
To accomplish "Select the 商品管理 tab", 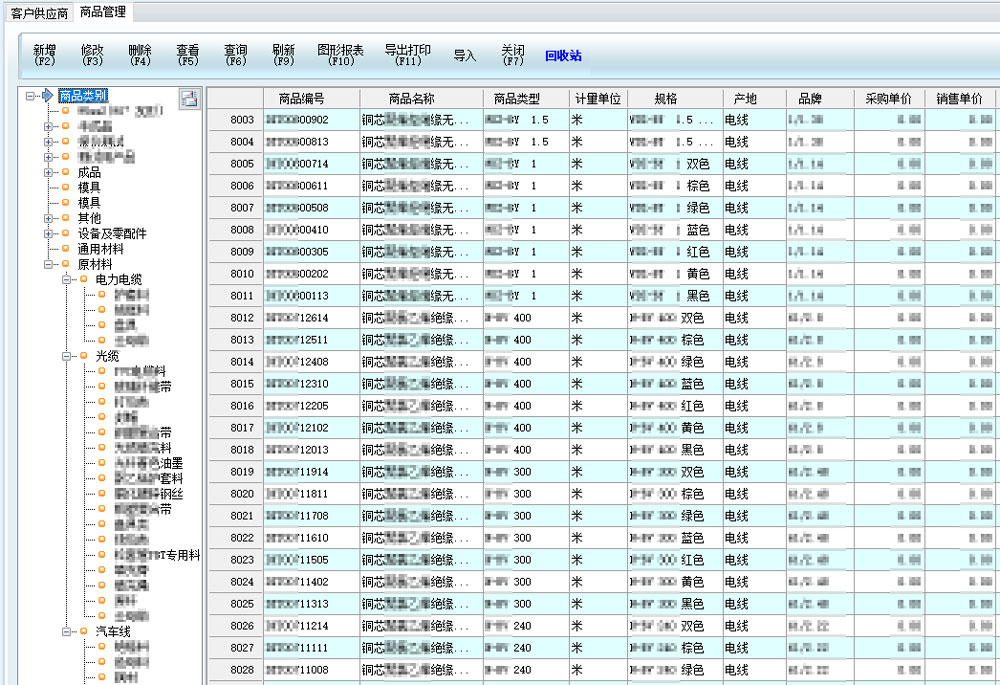I will click(x=103, y=13).
